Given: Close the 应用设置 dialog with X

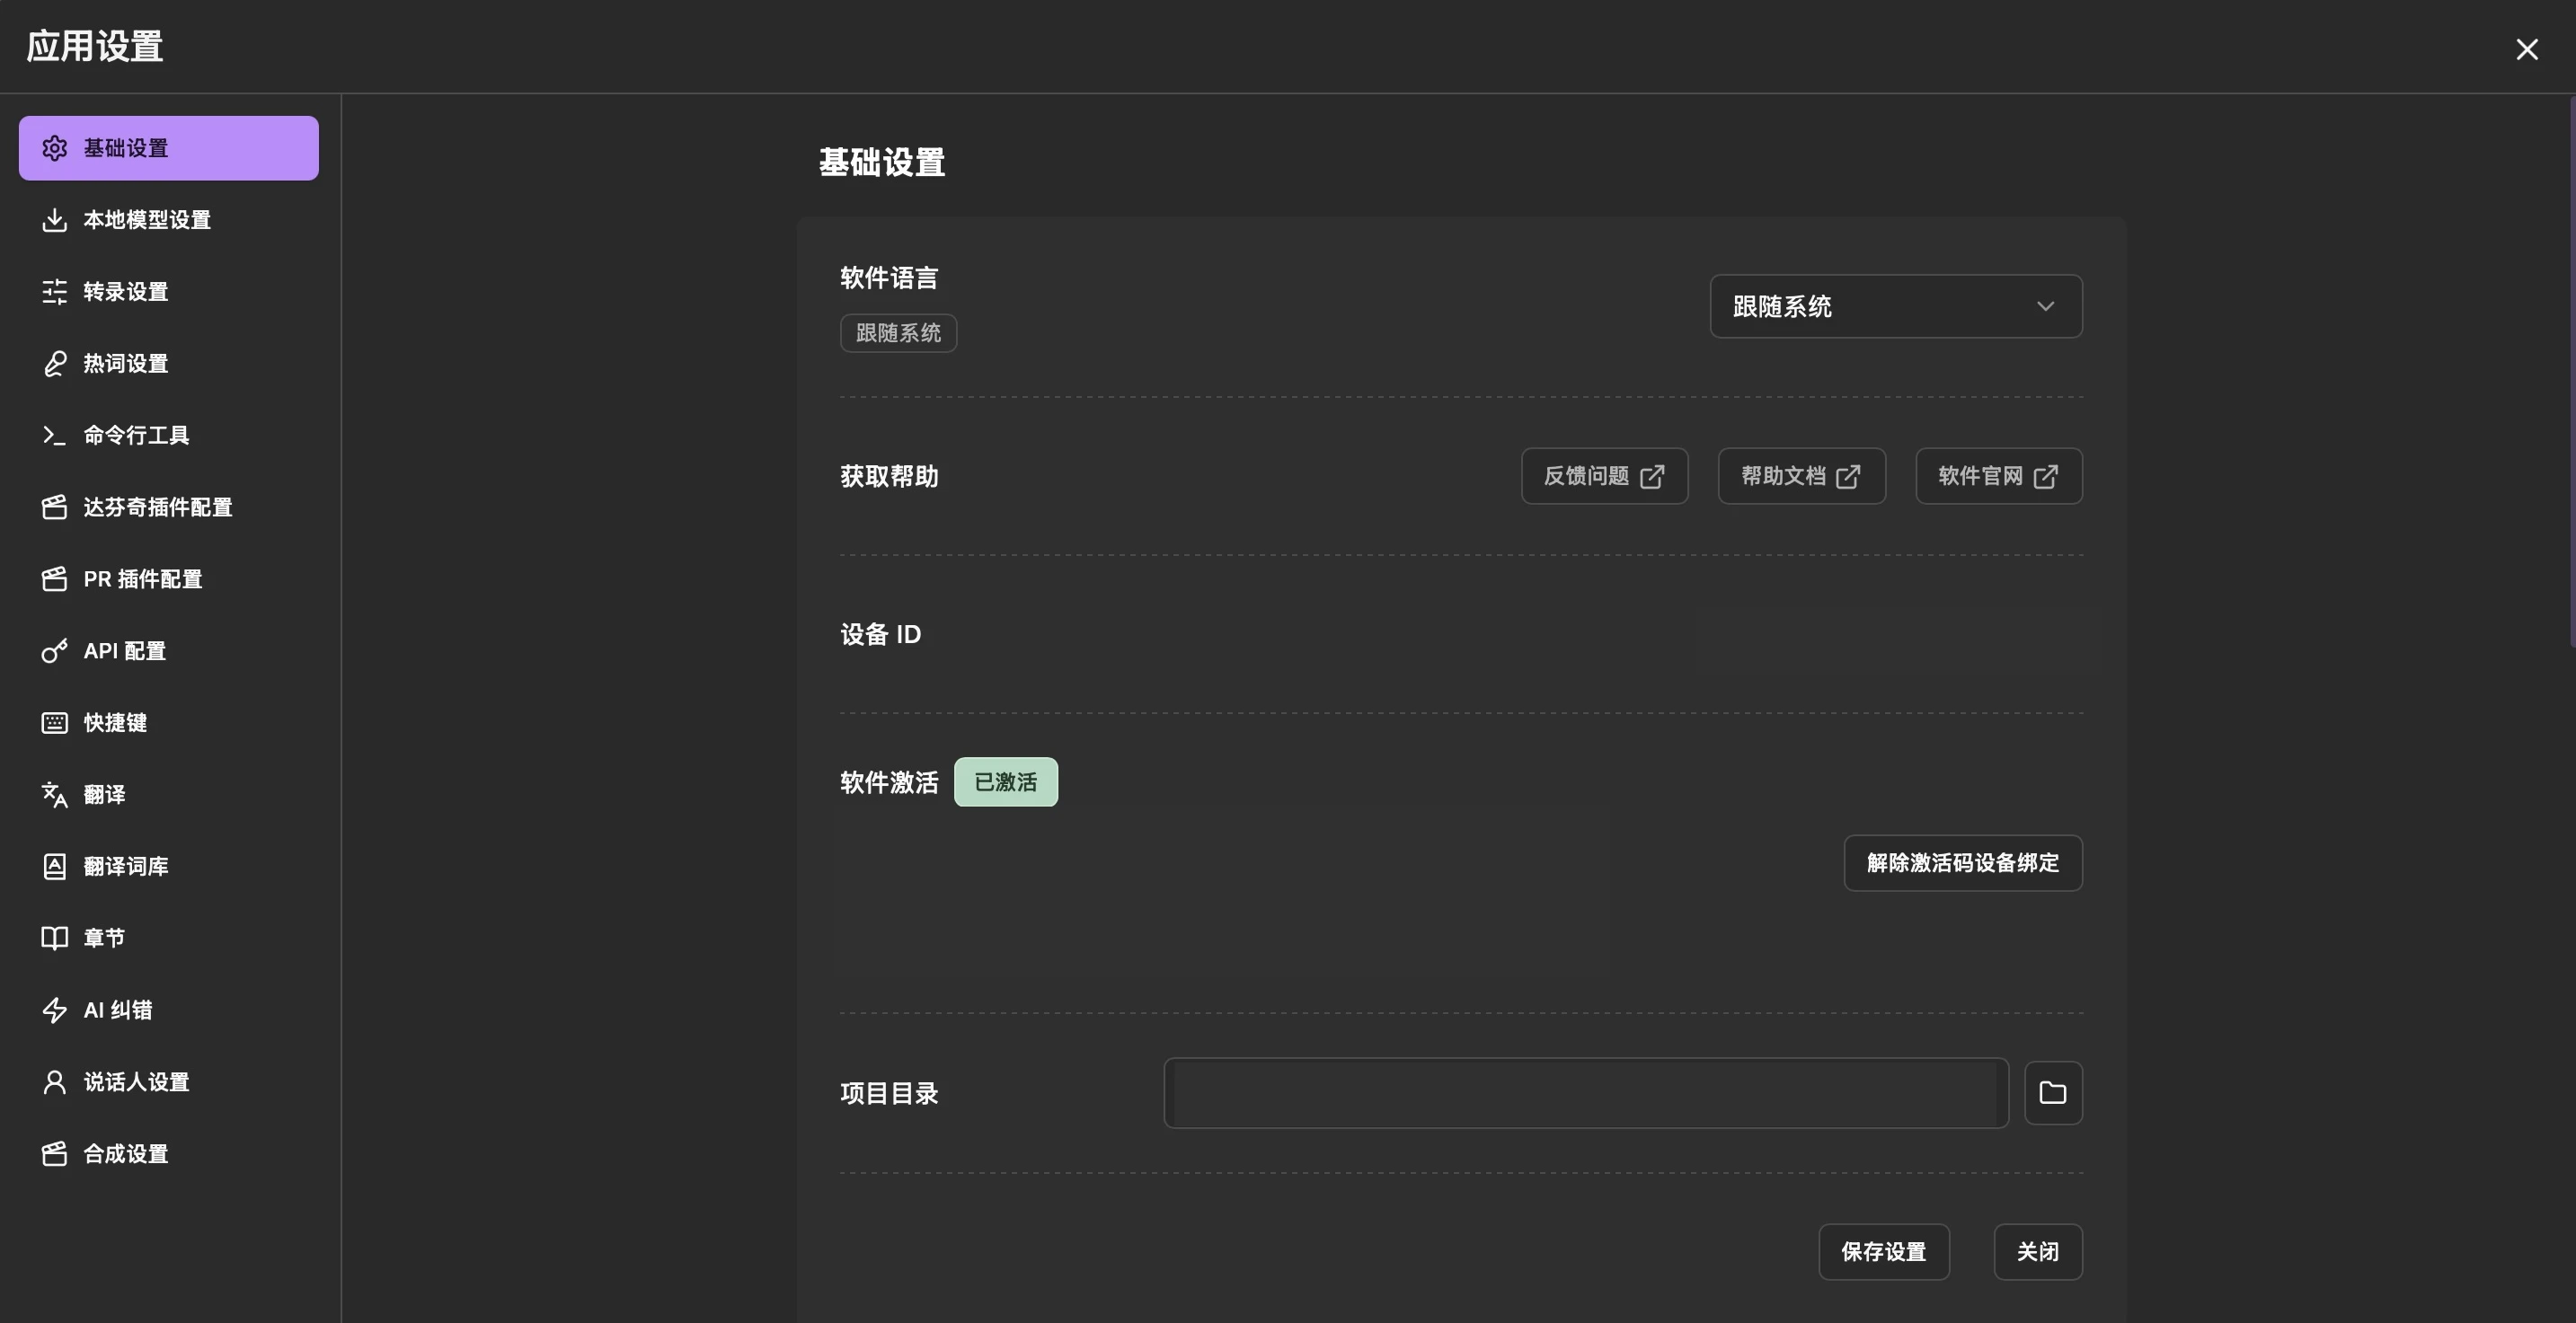Looking at the screenshot, I should click(x=2527, y=49).
